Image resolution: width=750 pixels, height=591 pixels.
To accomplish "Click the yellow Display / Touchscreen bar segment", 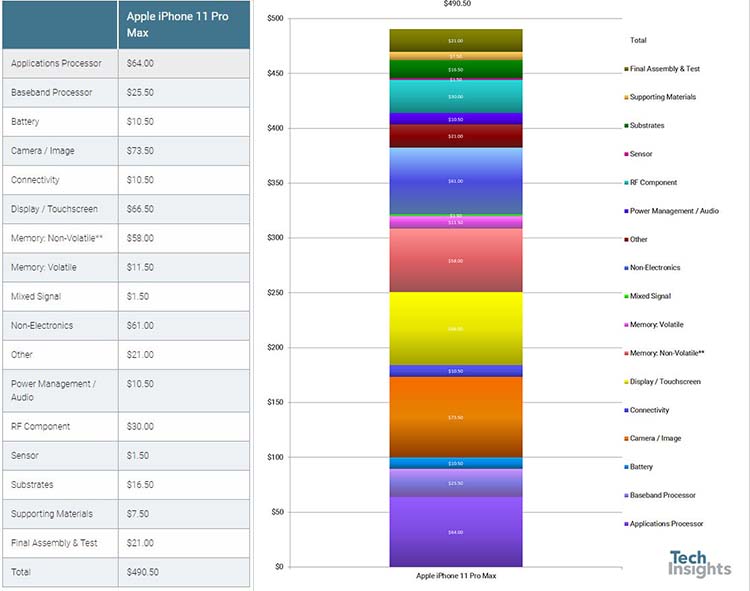I will coord(456,328).
